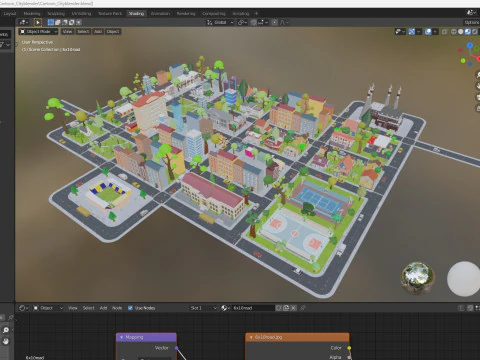Open the shader type Object dropdown
Viewport: 480px width, 360px height.
(x=48, y=308)
